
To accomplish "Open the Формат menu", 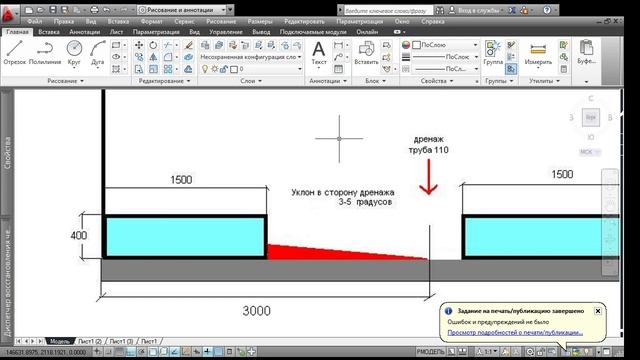I will (x=151, y=21).
